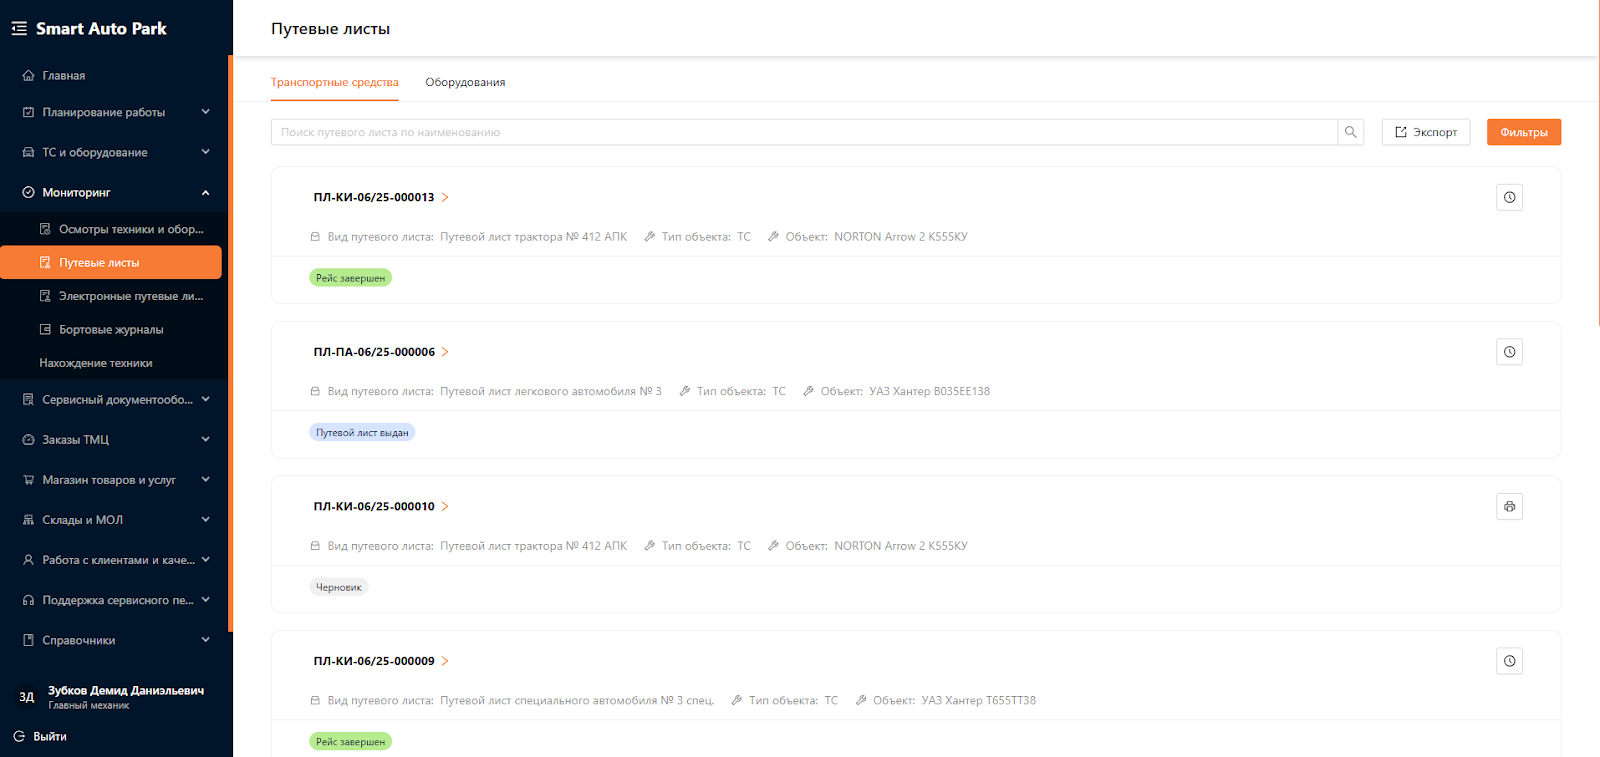
Task: Click the Выйти logout icon
Action: [x=19, y=736]
